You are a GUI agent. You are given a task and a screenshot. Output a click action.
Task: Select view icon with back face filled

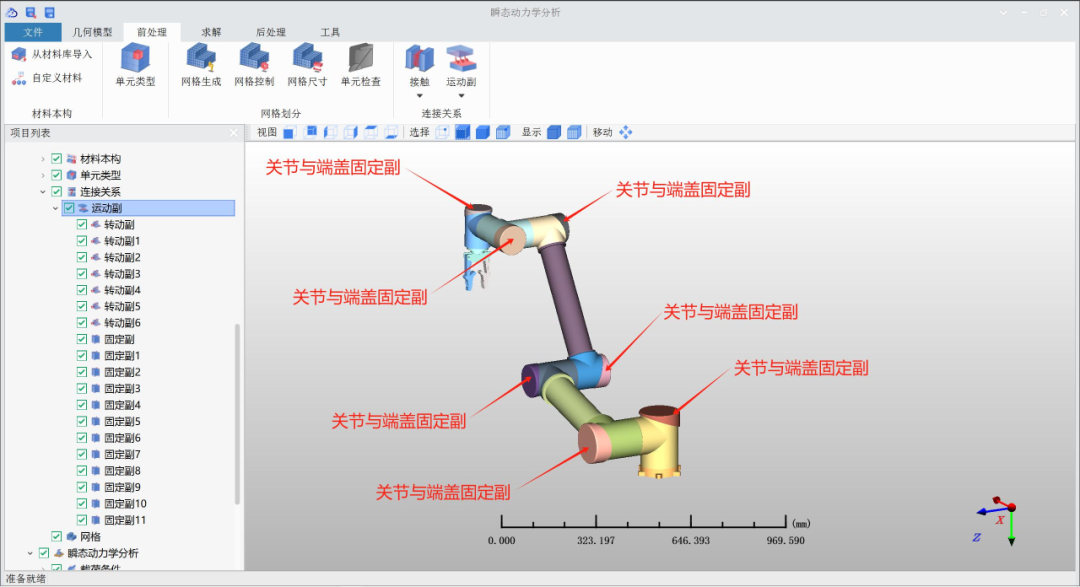310,132
